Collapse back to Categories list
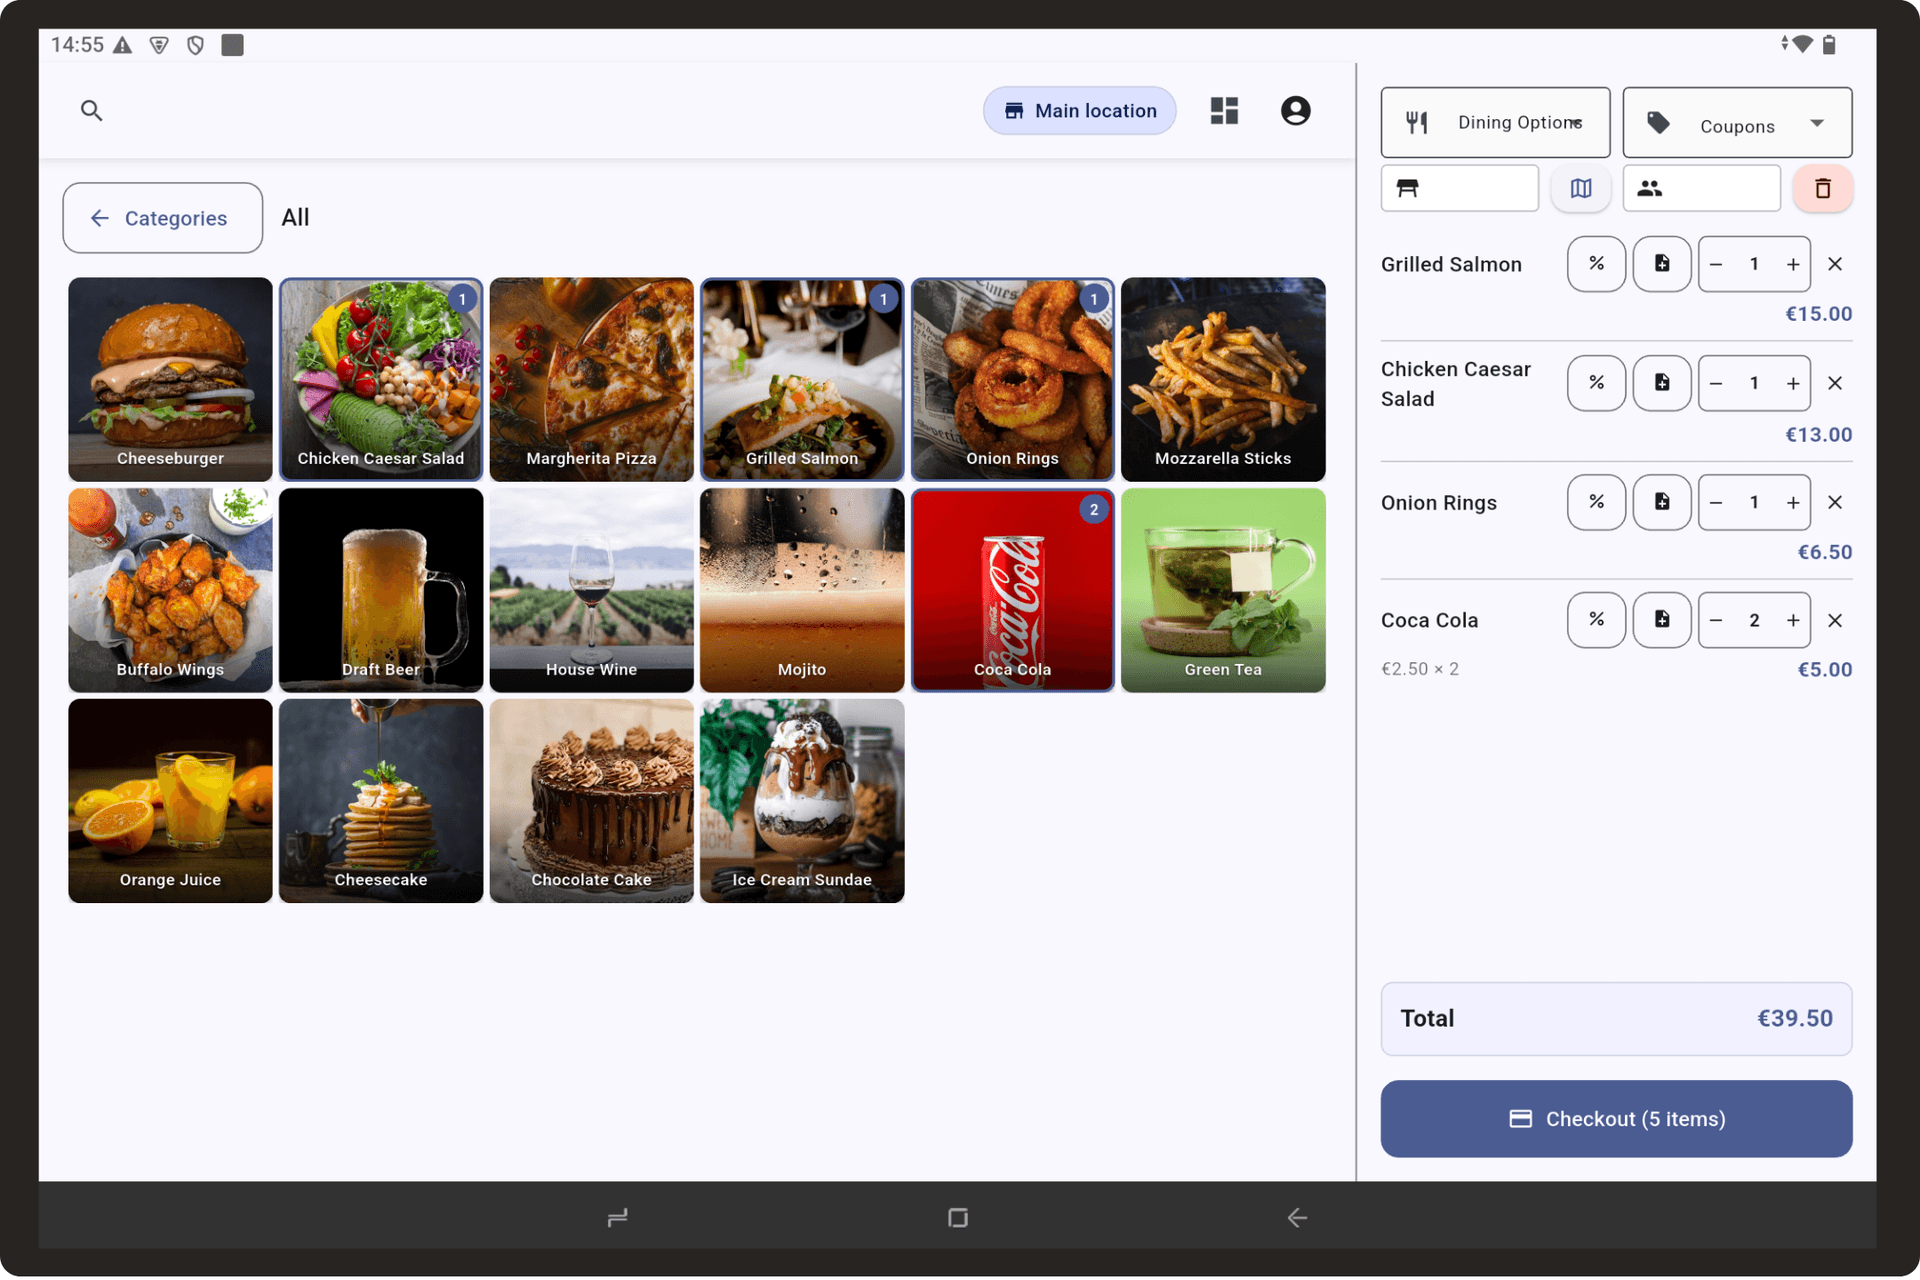Screen dimensions: 1920x1280 point(162,218)
